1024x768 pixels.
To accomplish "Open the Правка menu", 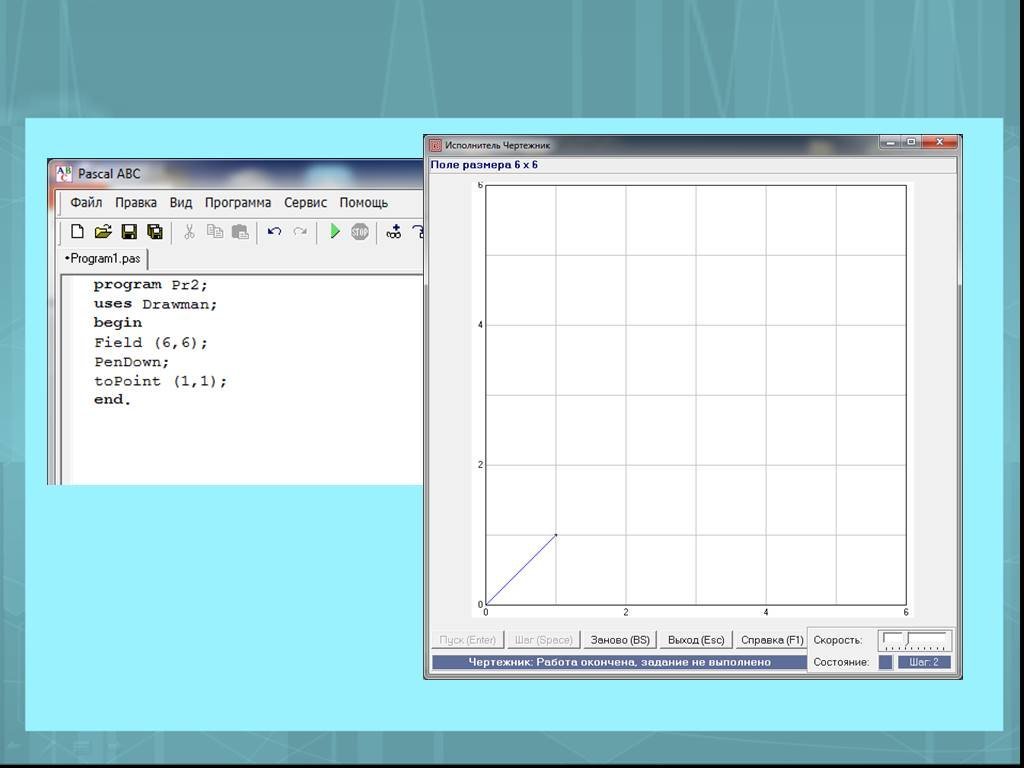I will pyautogui.click(x=135, y=202).
